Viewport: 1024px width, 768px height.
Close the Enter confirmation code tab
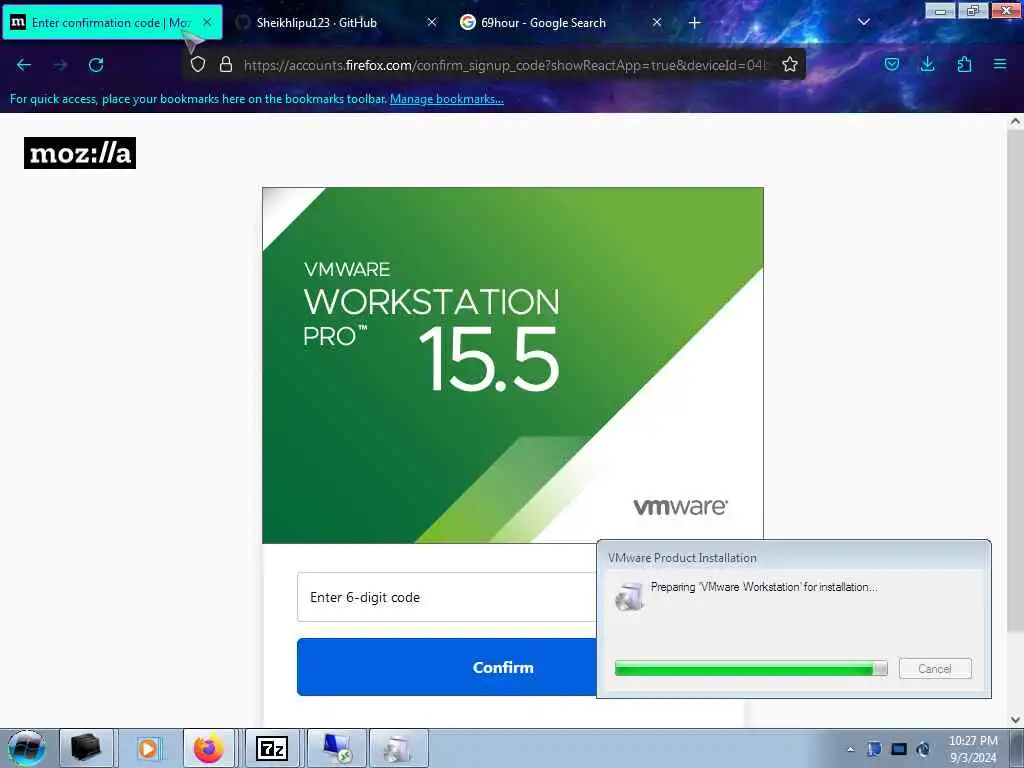(207, 22)
